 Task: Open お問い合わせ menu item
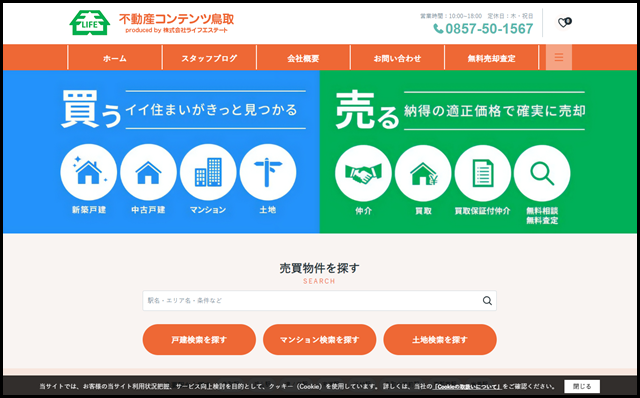[x=397, y=58]
